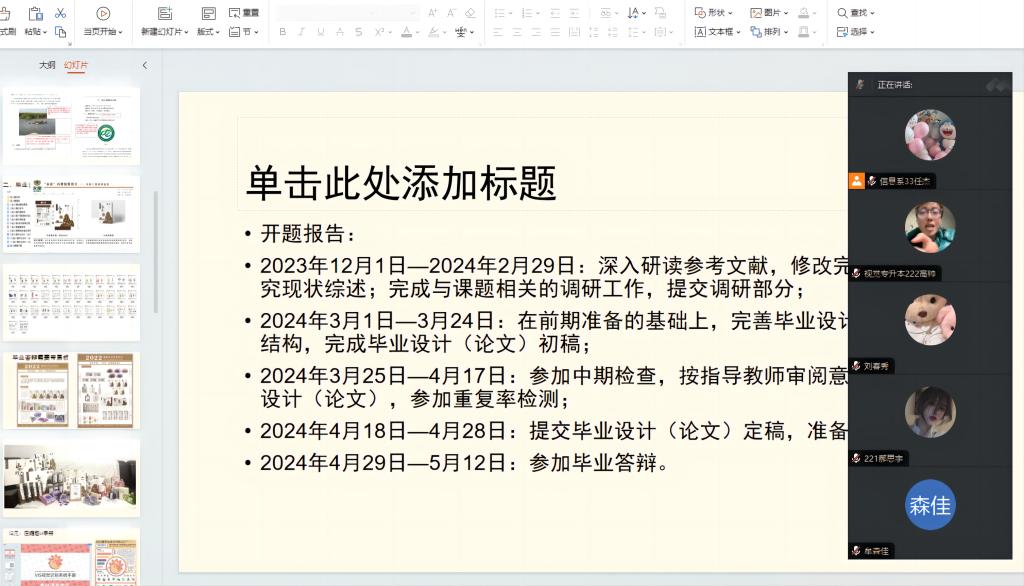
Task: Click the Find (查找) magnifier icon
Action: point(842,13)
